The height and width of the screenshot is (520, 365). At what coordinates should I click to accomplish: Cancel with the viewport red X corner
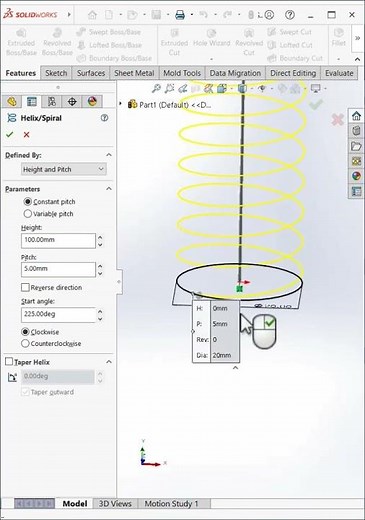pyautogui.click(x=337, y=119)
